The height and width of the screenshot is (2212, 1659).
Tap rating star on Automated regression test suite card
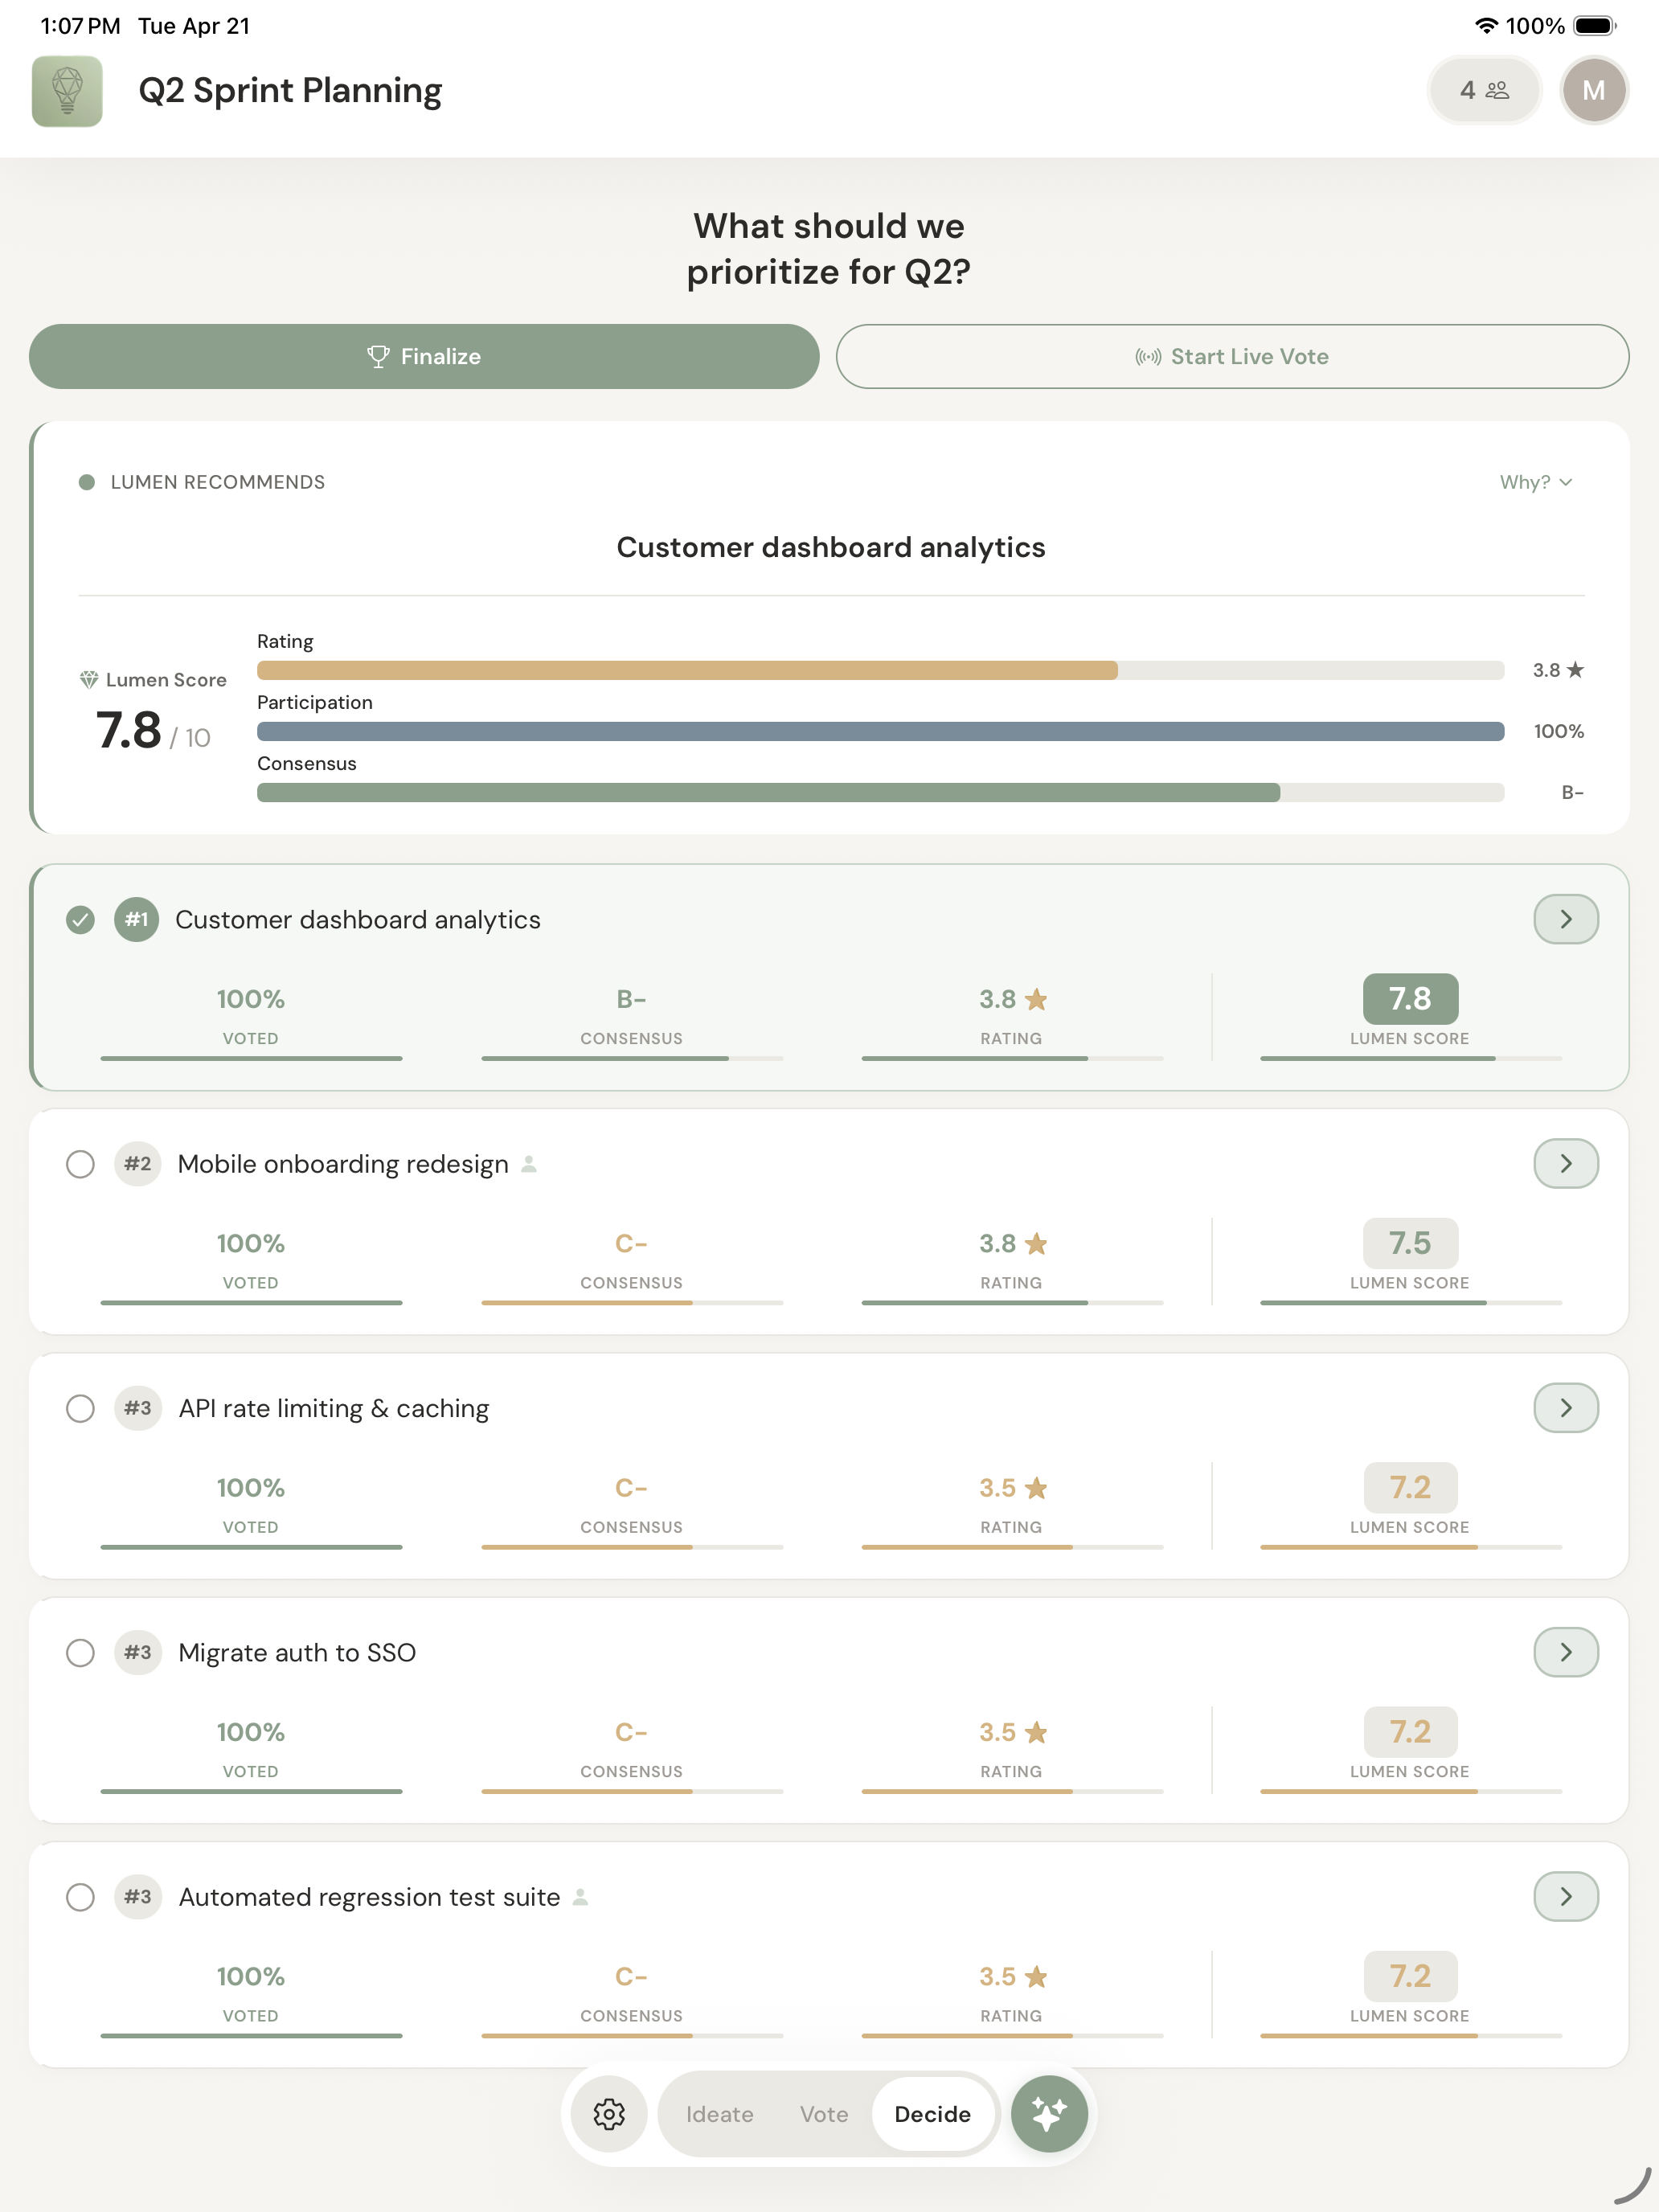(1037, 1976)
